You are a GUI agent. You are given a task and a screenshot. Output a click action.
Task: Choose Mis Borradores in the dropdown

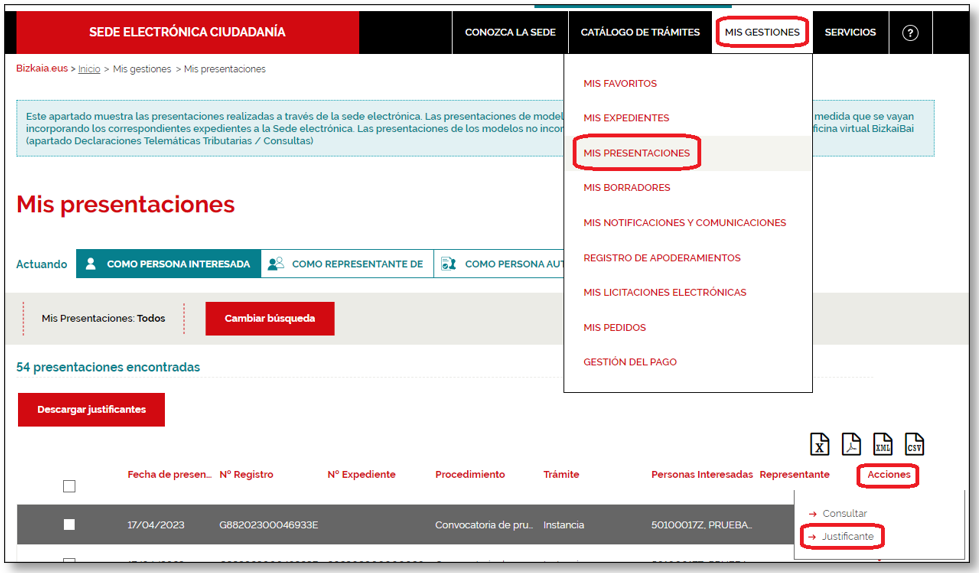click(627, 187)
